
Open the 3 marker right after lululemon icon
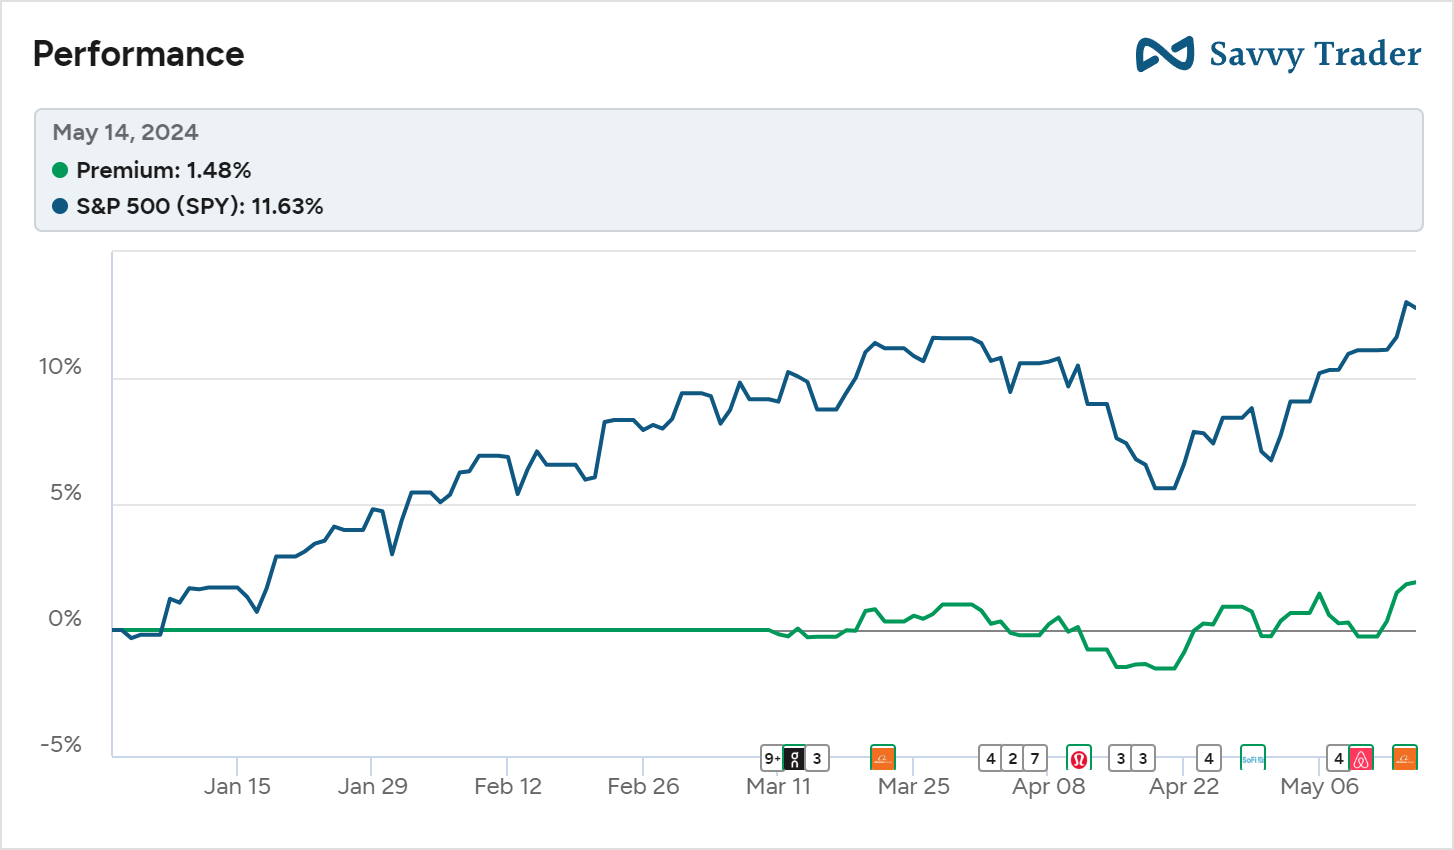point(1121,758)
